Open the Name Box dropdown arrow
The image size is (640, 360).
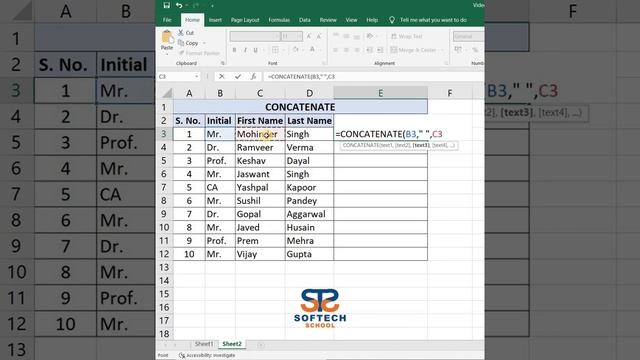(196, 76)
